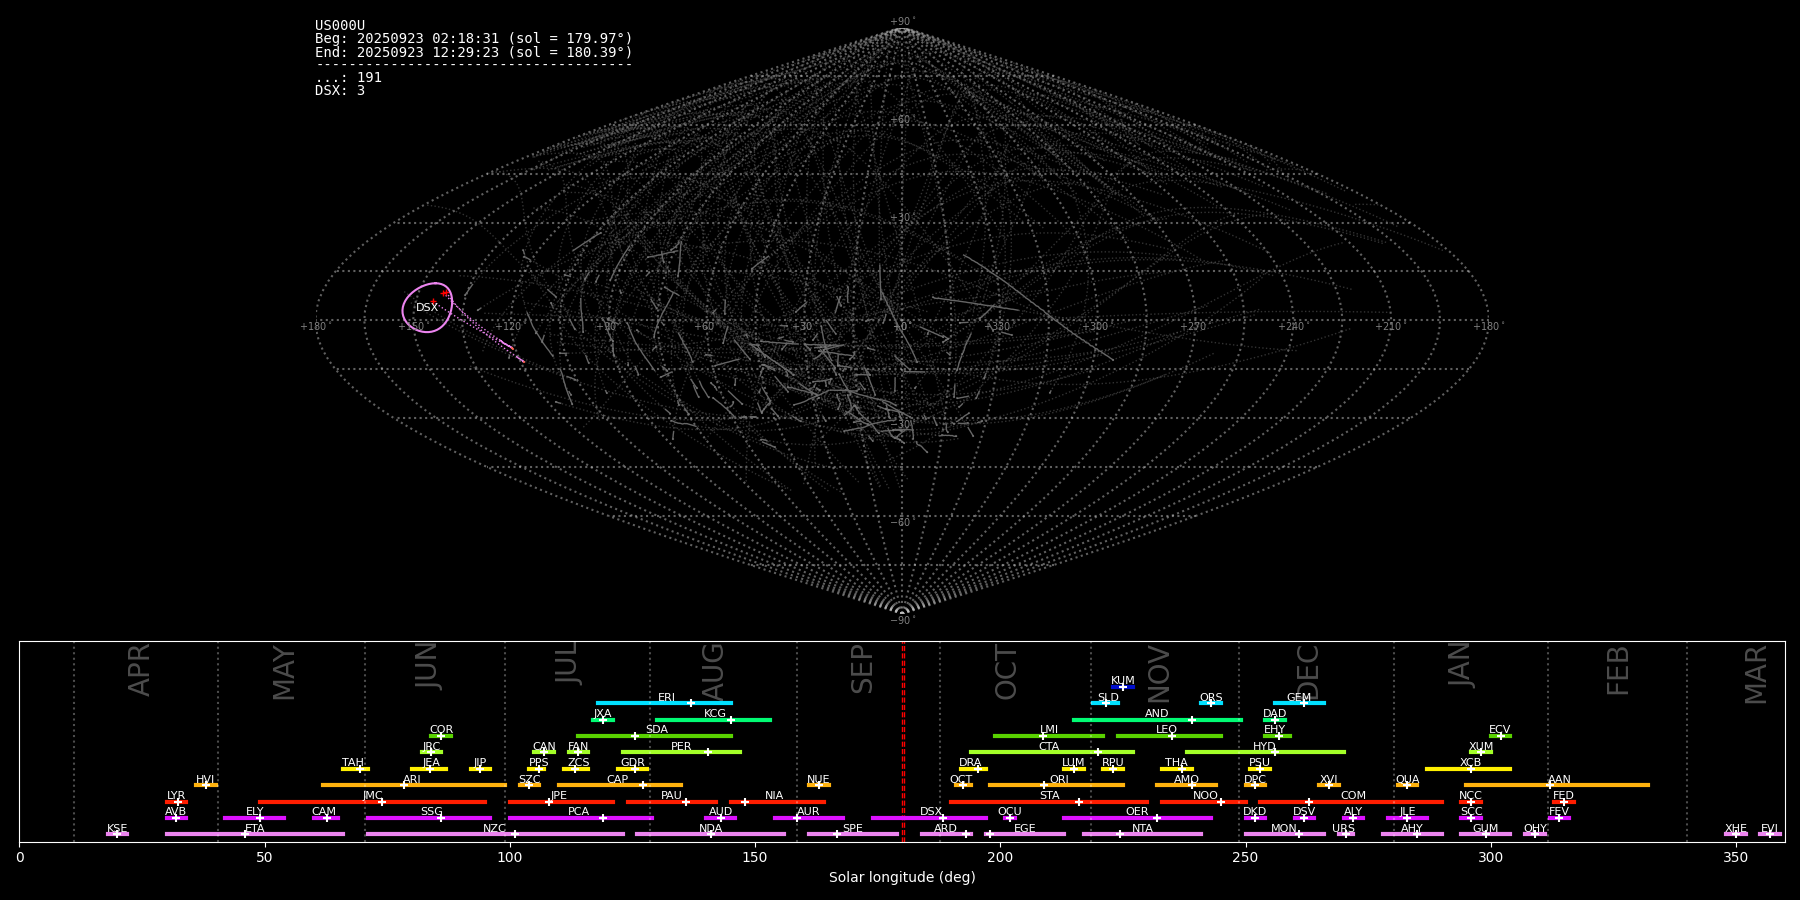Click the COR shower label
The height and width of the screenshot is (900, 1800).
coord(441,730)
